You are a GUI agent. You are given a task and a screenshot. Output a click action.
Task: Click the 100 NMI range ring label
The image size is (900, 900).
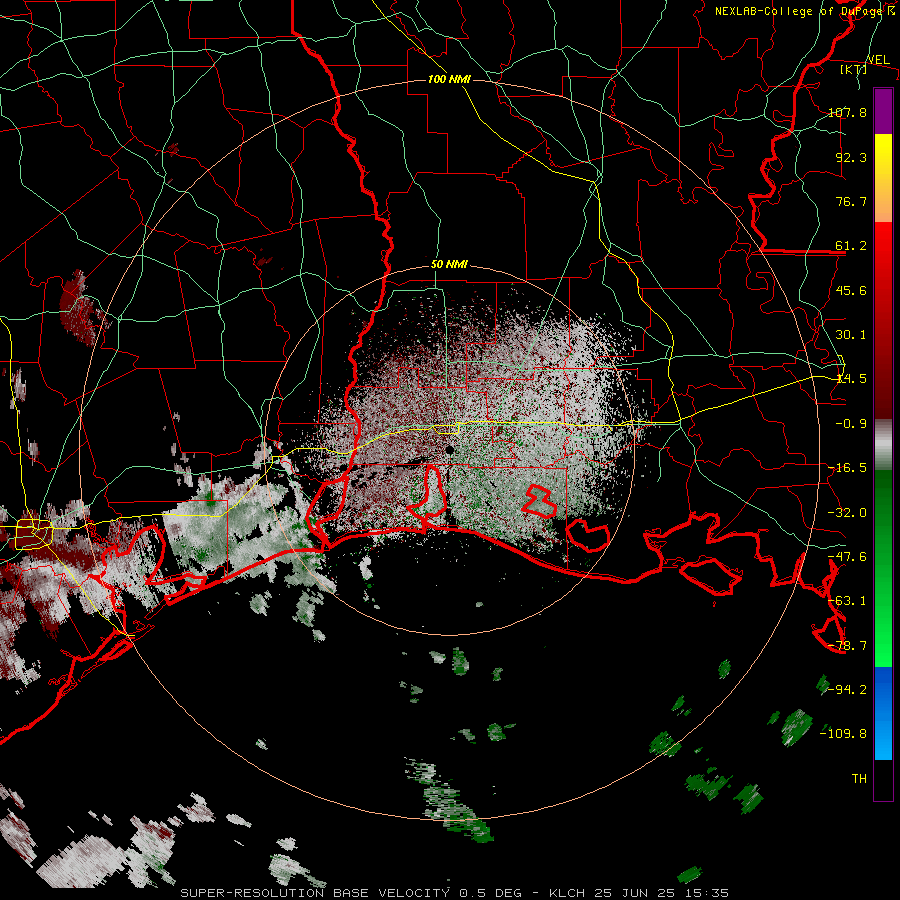(449, 79)
